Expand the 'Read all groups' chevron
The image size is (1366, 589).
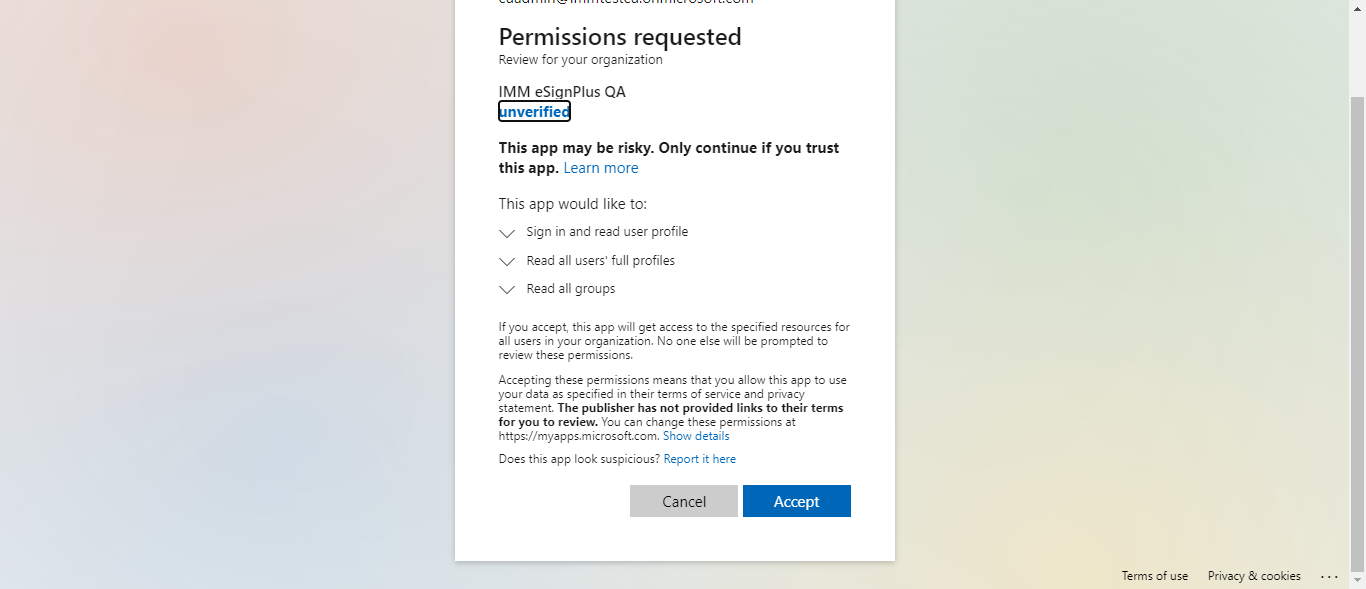507,290
